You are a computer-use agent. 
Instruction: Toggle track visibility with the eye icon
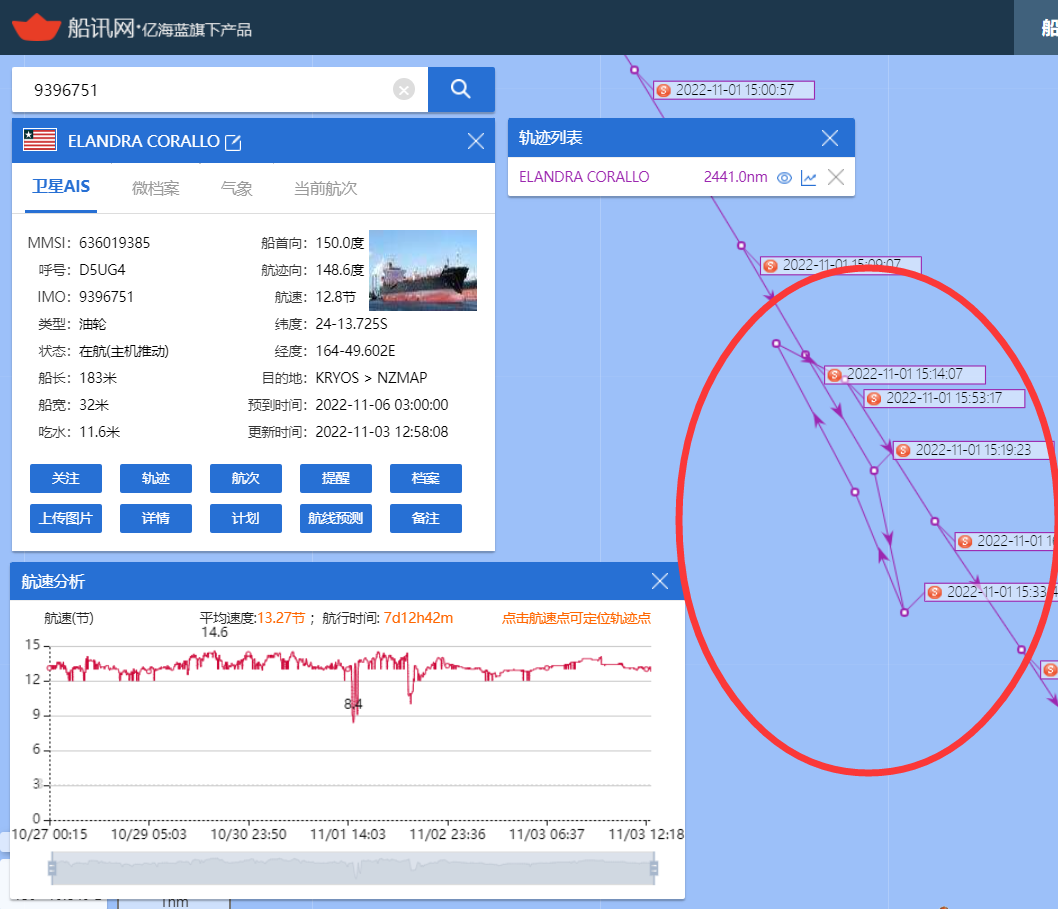click(x=785, y=178)
